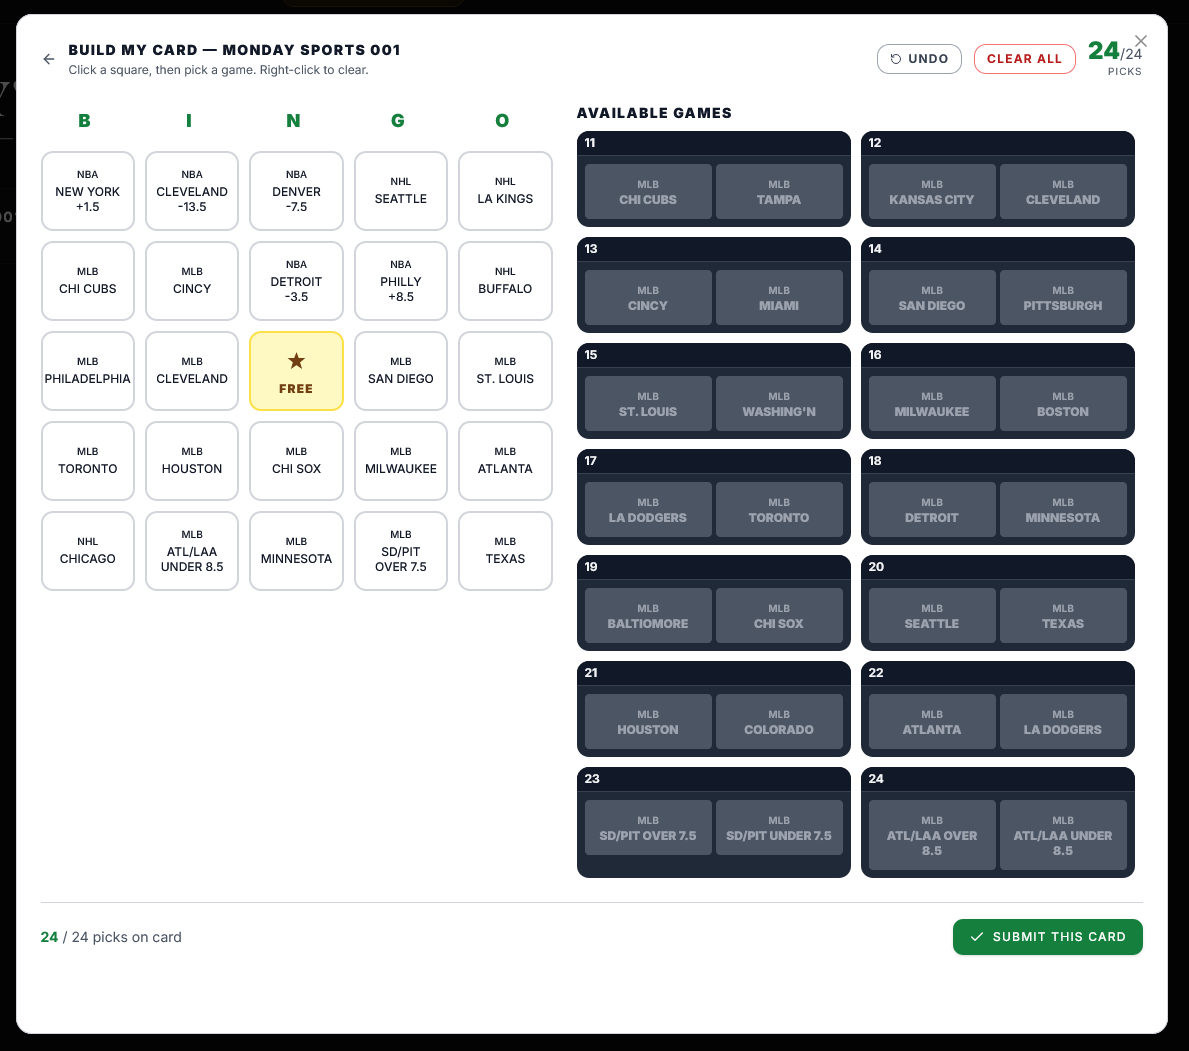Select Baltimore in game 19
The height and width of the screenshot is (1051, 1189).
[648, 616]
